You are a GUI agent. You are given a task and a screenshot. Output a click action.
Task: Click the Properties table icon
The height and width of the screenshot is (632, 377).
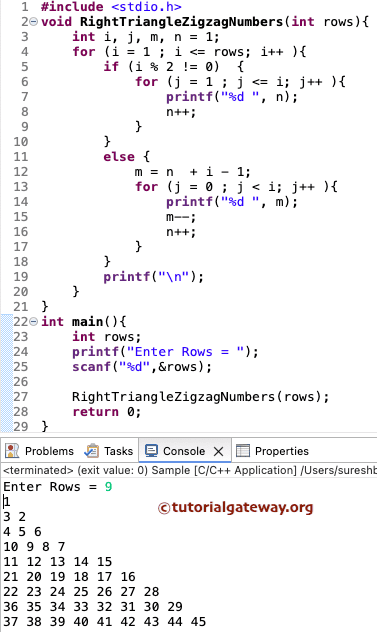pyautogui.click(x=243, y=451)
